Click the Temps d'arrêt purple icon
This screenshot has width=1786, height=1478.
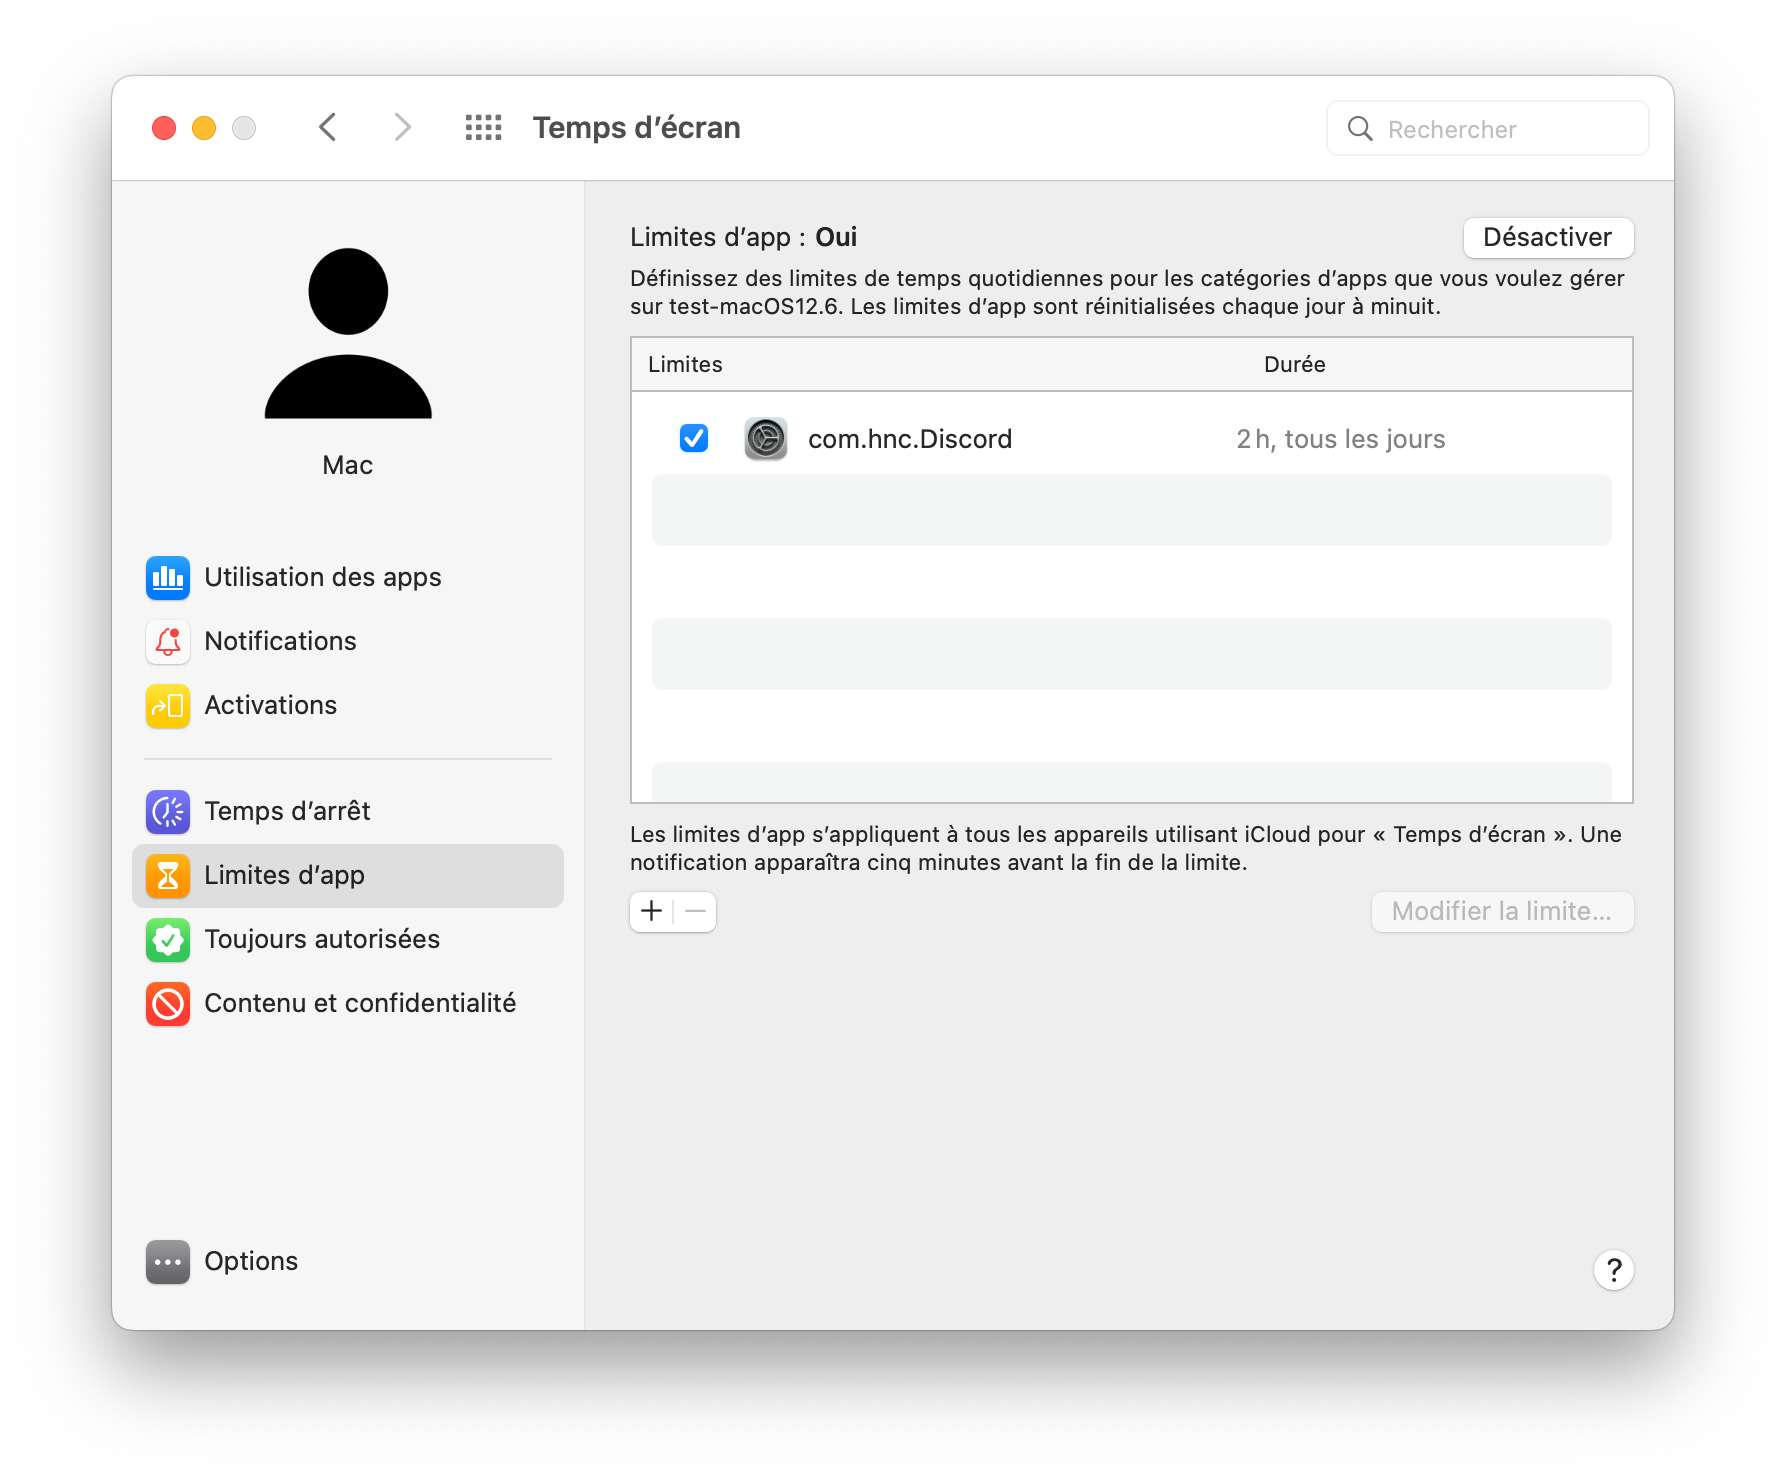[168, 812]
